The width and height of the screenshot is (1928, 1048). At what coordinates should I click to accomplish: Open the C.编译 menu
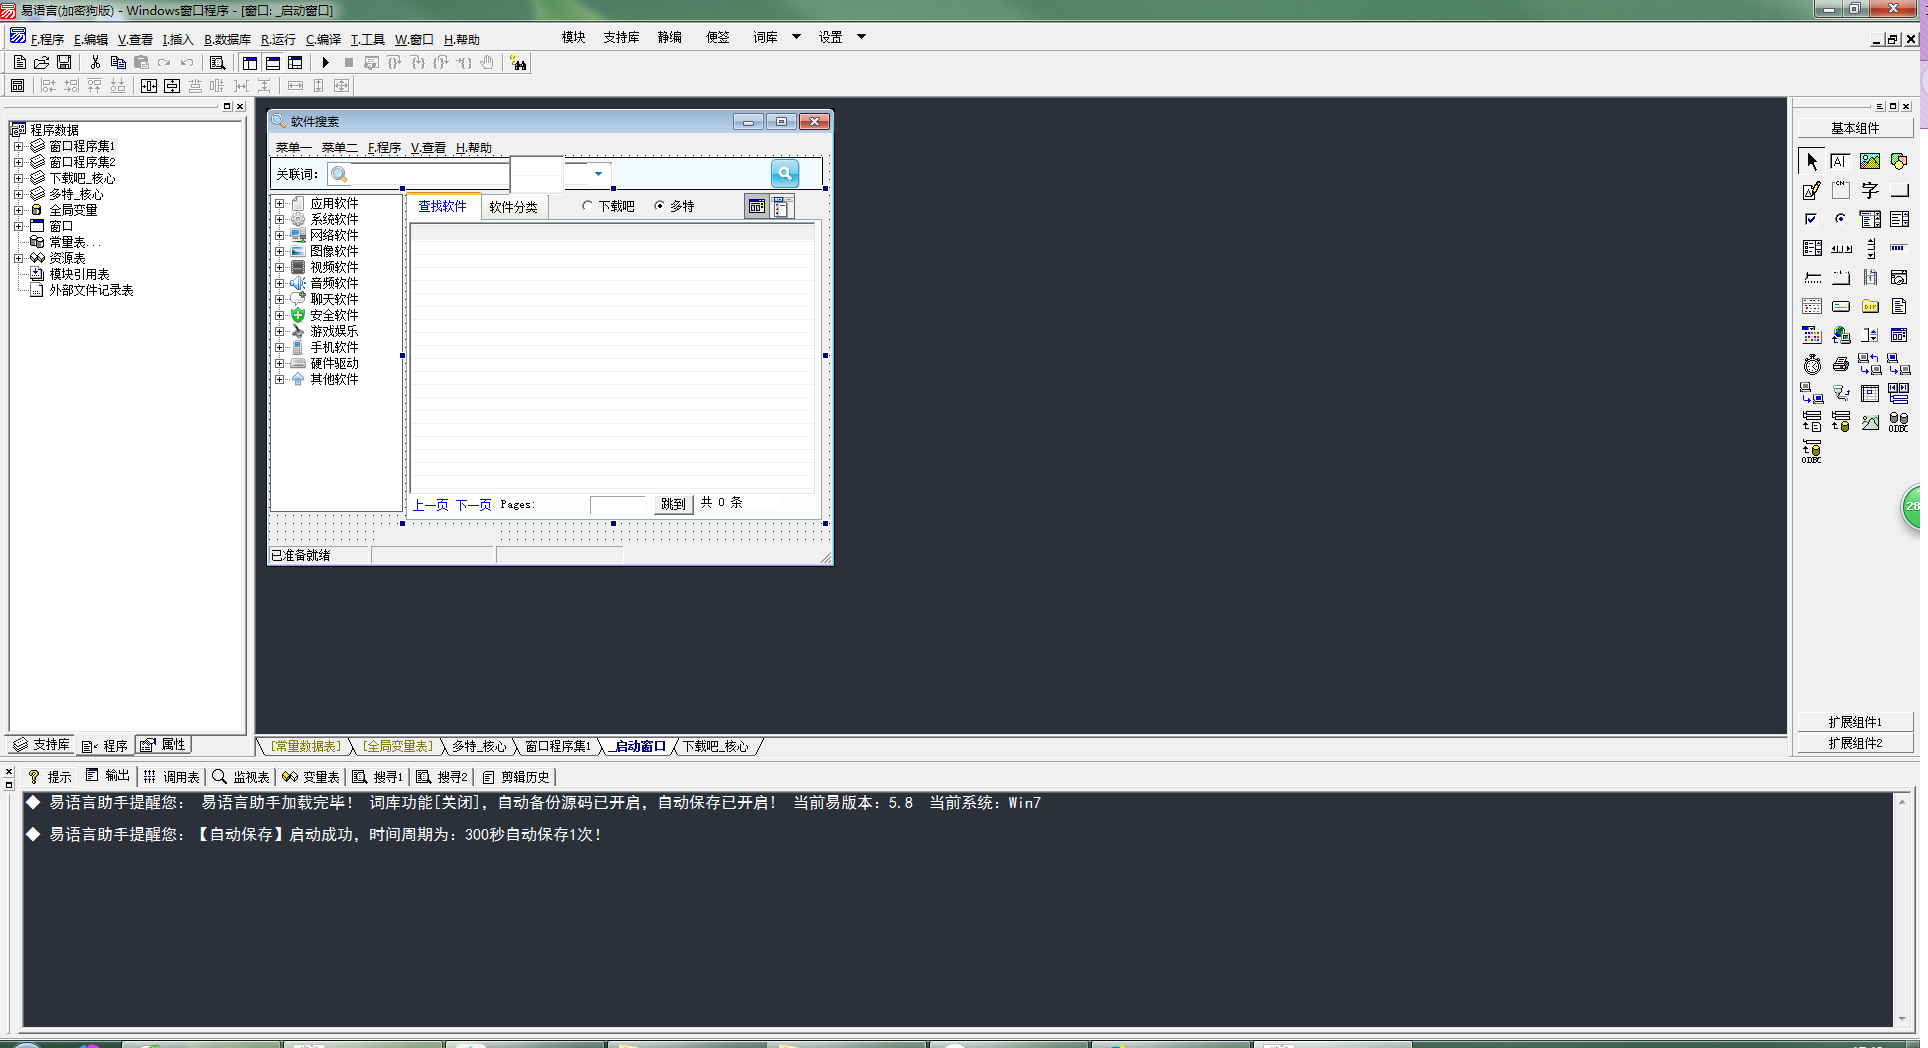[x=323, y=40]
